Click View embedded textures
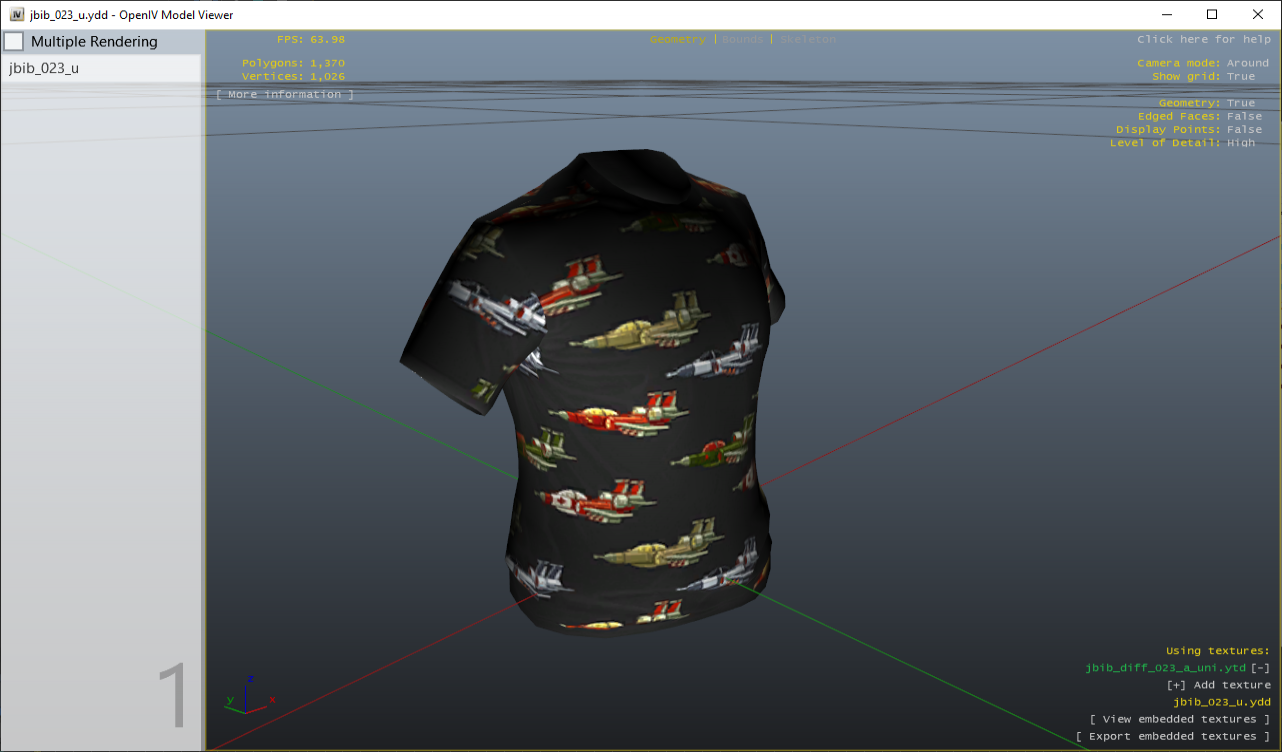 [1179, 718]
